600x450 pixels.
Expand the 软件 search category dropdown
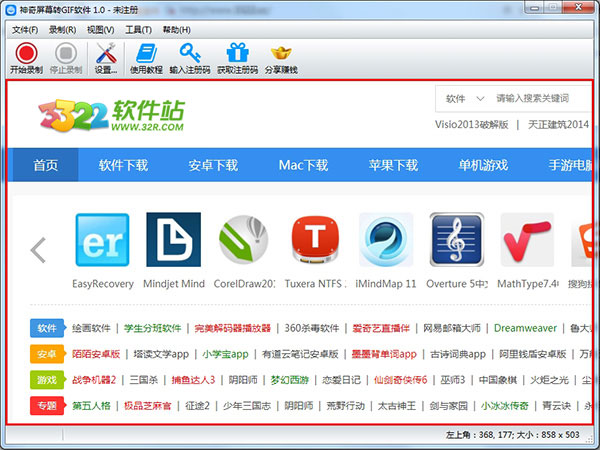[465, 99]
